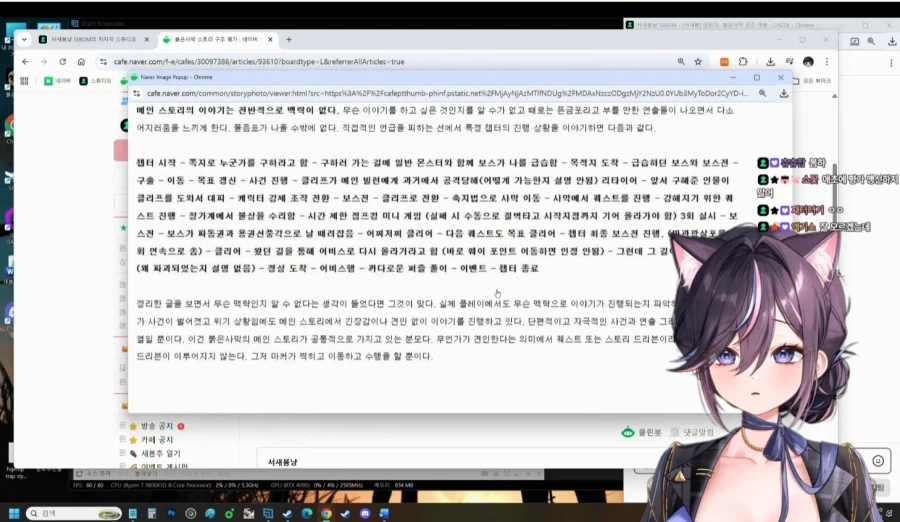Click the taskbar 검색 search box
900x522 pixels.
(x=73, y=513)
